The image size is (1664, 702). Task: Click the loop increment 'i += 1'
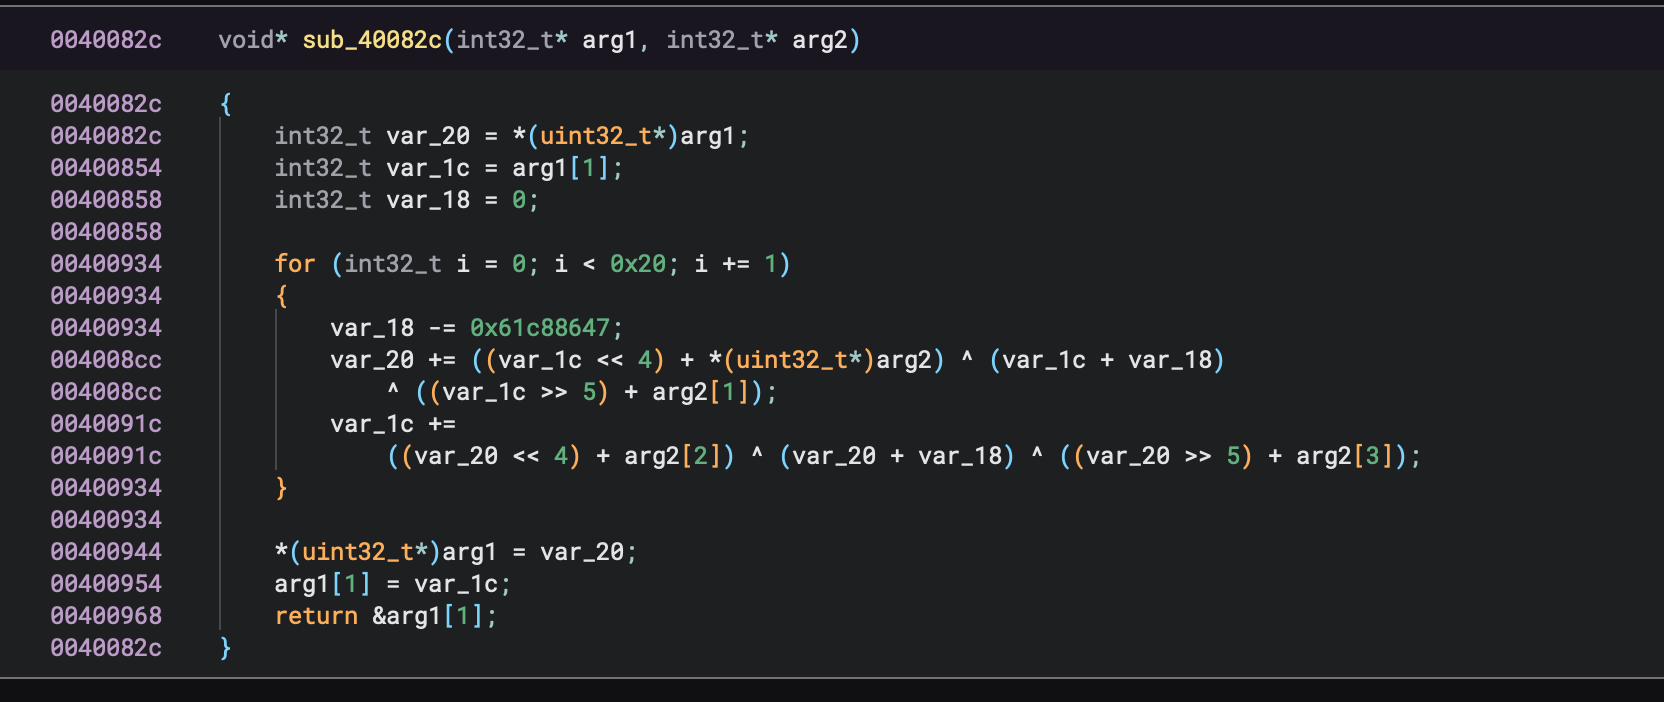tap(736, 264)
